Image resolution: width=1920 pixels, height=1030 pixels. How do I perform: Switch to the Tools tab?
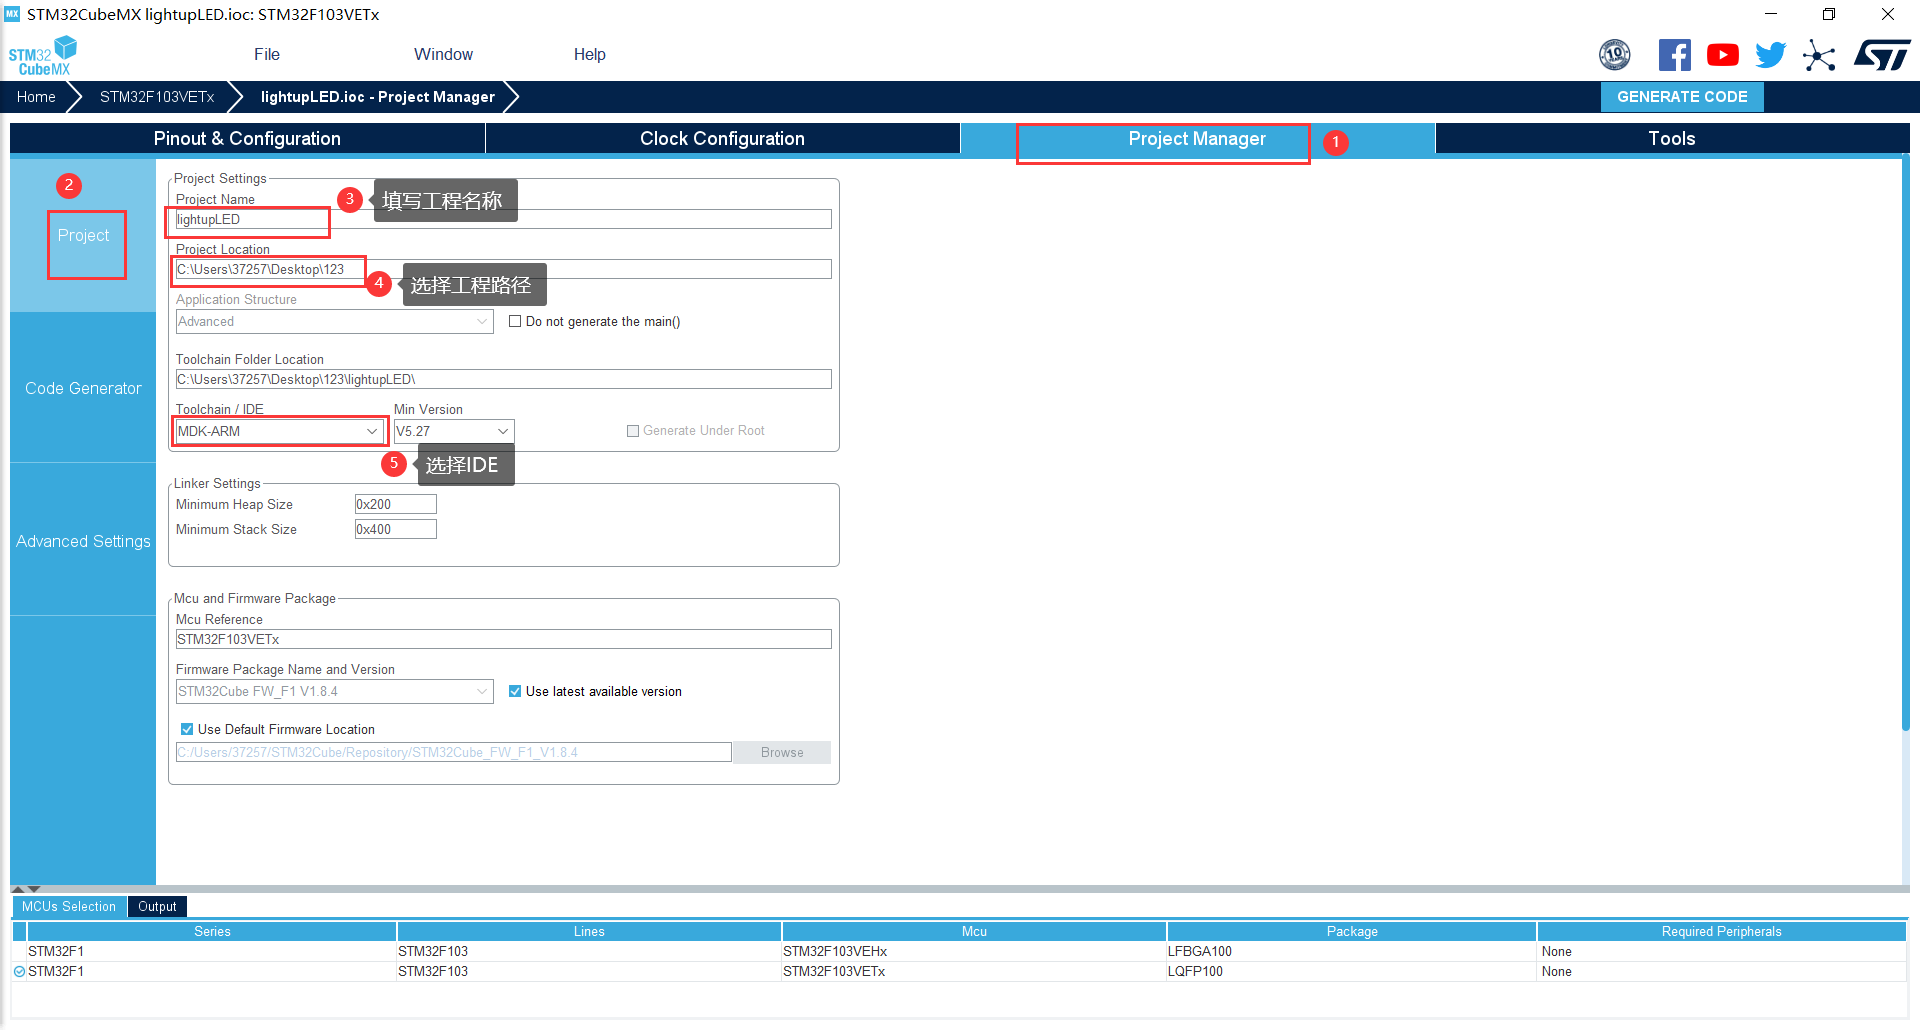(1672, 139)
